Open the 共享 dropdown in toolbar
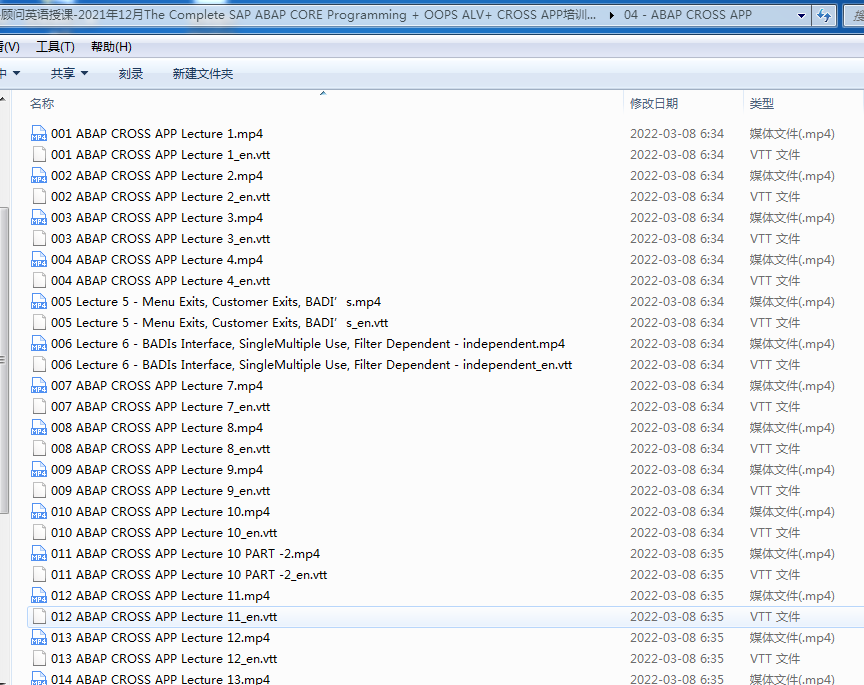 [x=69, y=73]
